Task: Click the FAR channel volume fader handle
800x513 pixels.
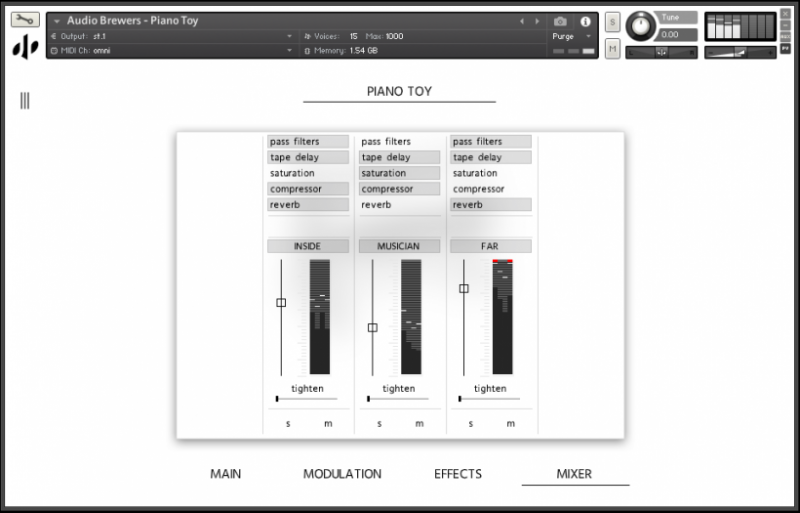Action: (464, 288)
